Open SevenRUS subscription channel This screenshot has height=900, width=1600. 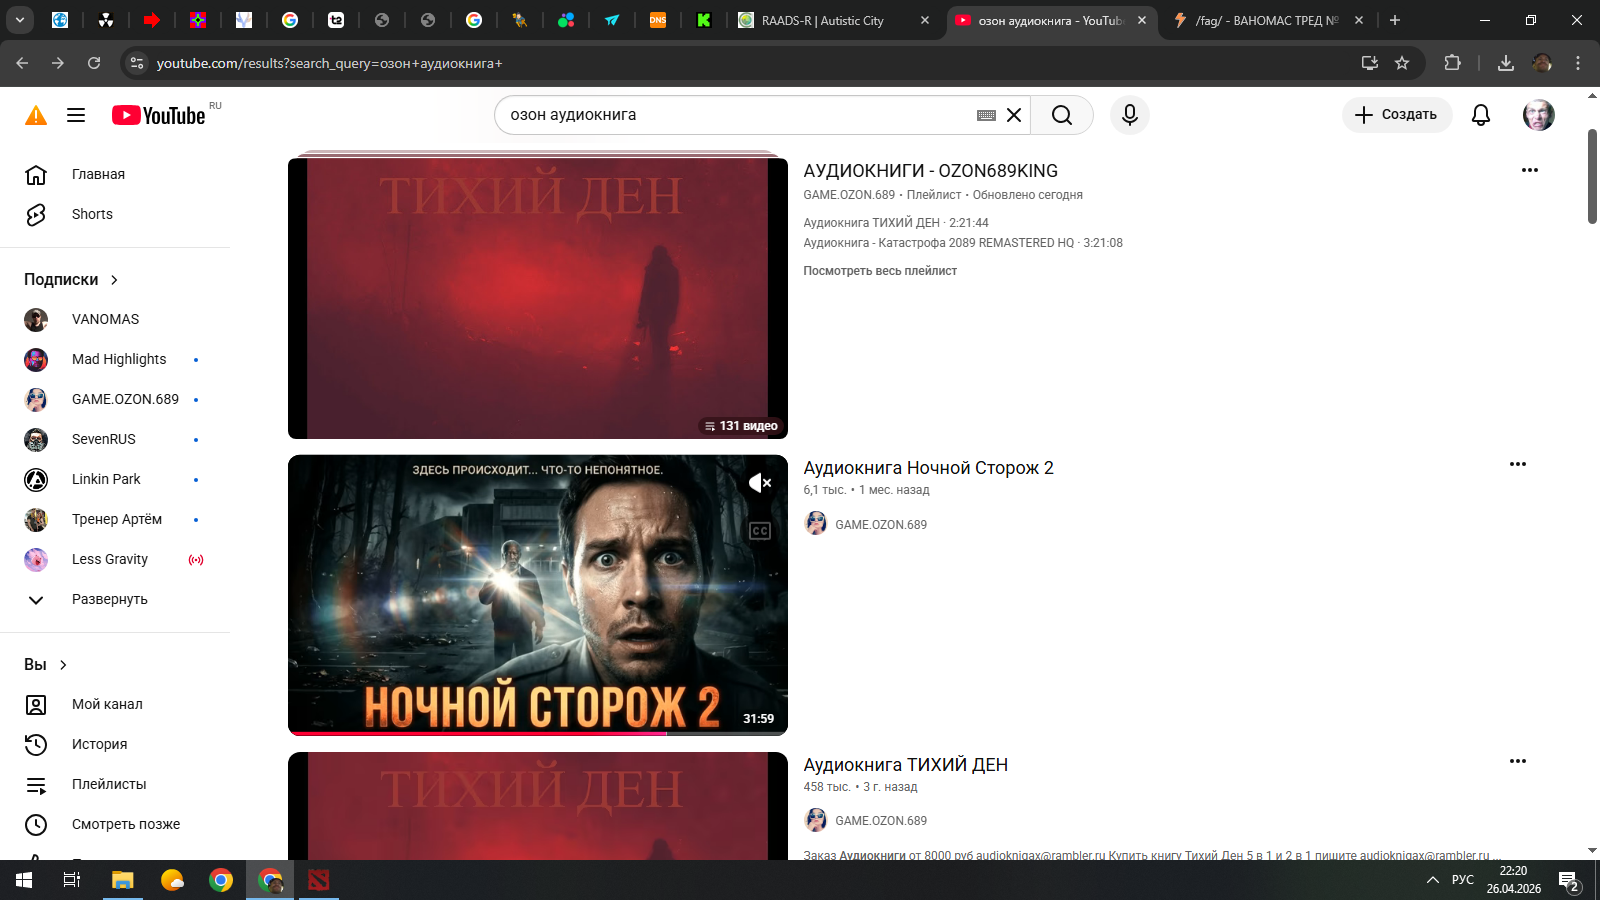pos(103,440)
